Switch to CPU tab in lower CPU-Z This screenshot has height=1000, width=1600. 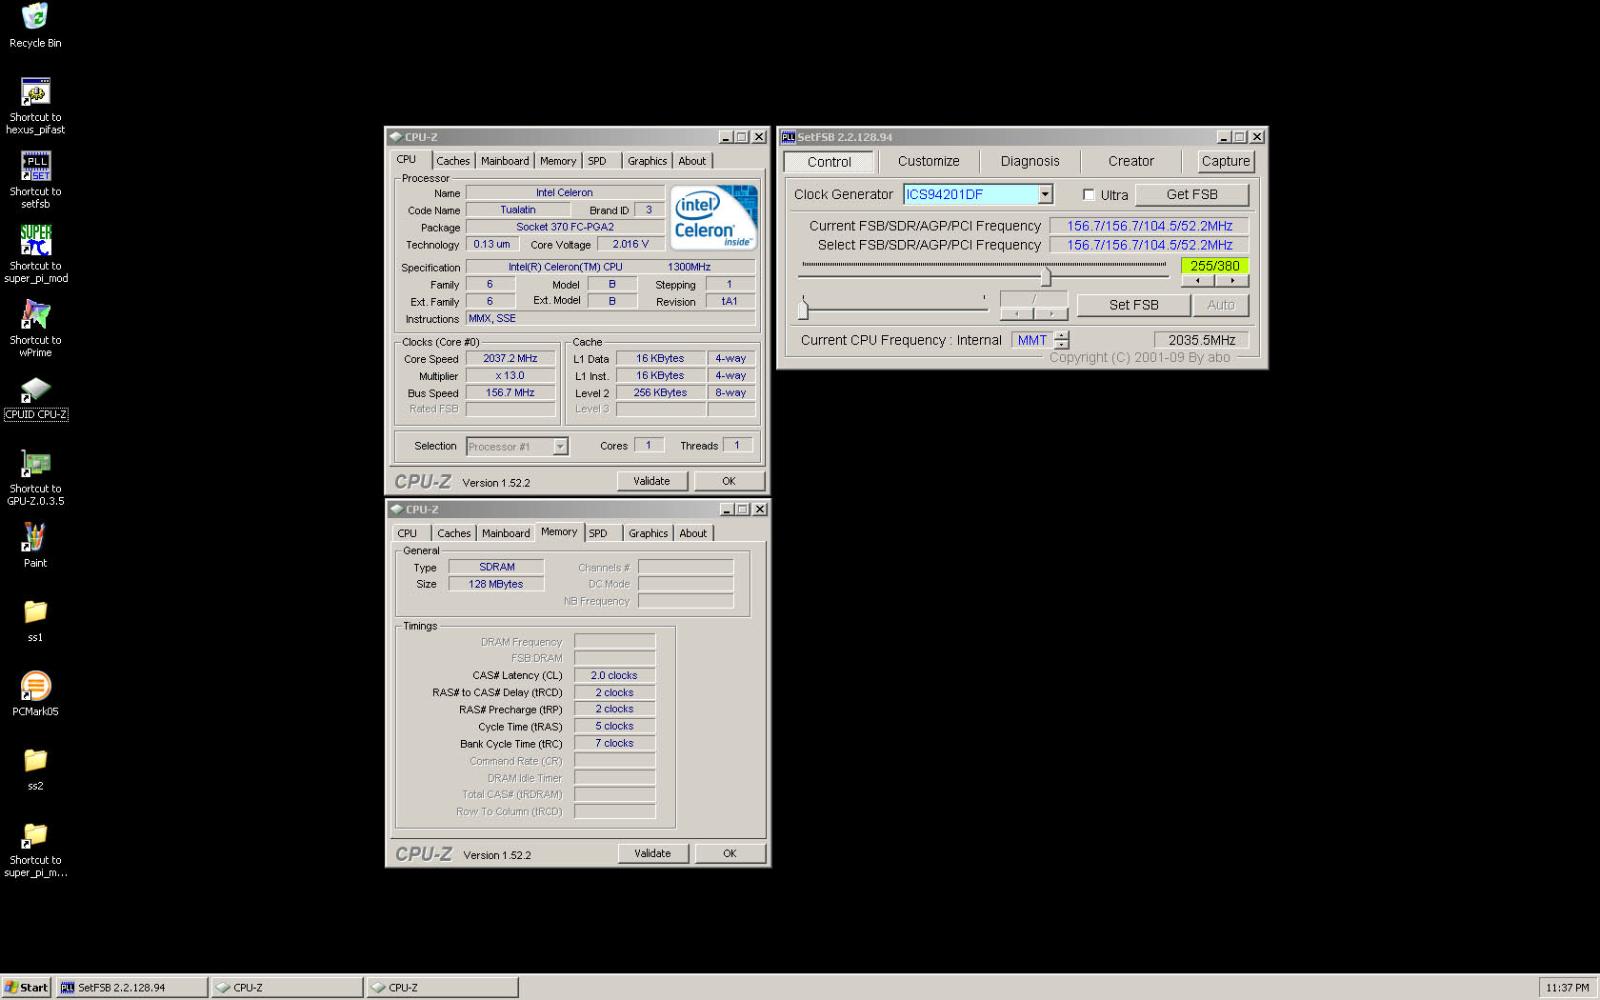tap(407, 533)
